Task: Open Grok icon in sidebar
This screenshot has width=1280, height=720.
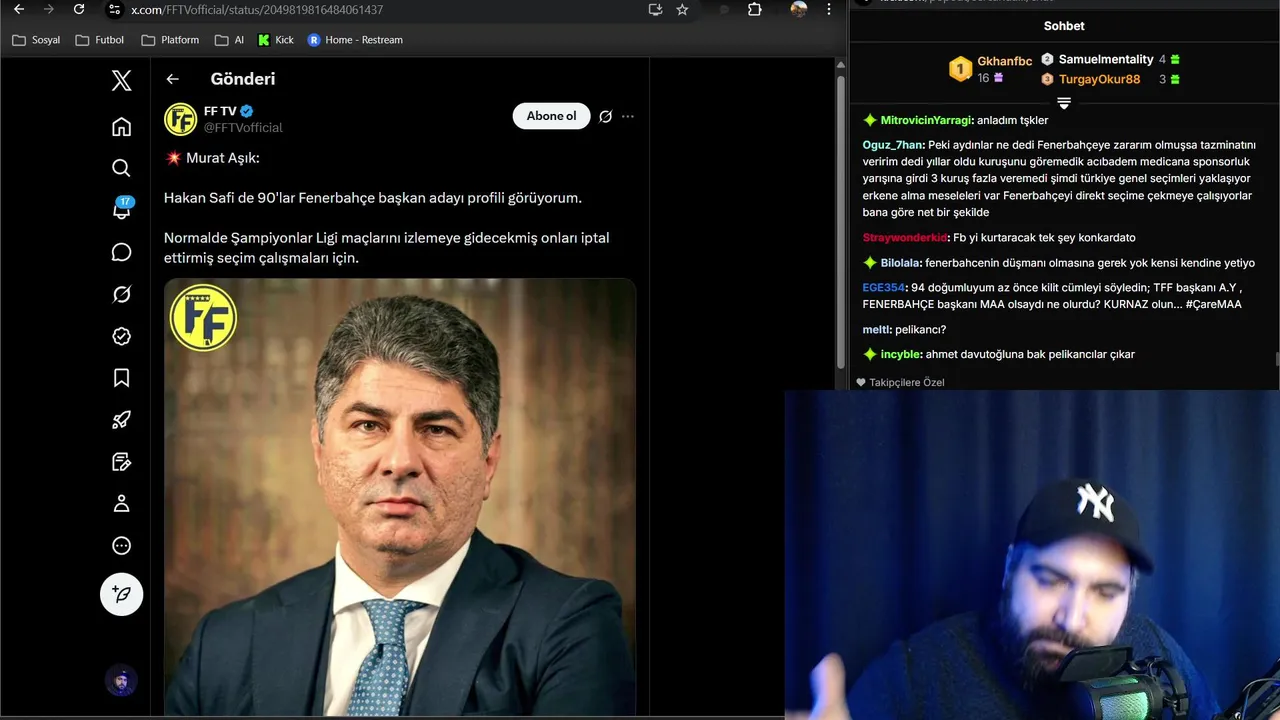Action: [121, 294]
